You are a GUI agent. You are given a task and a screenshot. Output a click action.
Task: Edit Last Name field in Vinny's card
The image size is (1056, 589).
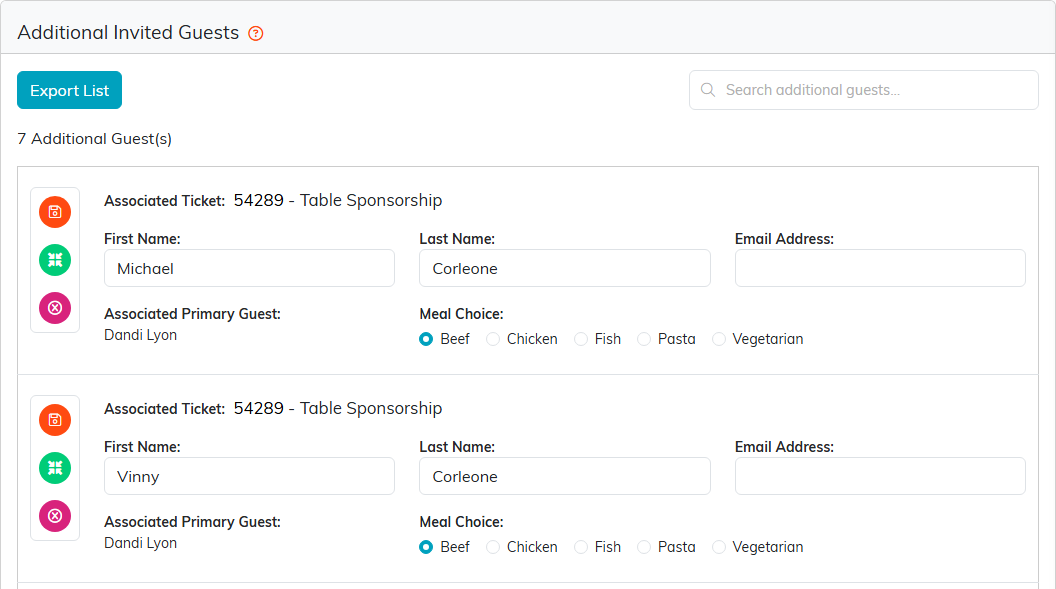click(x=564, y=476)
